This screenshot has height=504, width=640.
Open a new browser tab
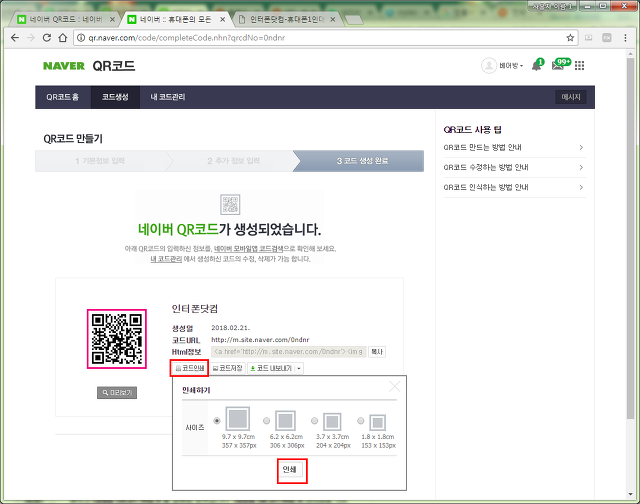[353, 20]
